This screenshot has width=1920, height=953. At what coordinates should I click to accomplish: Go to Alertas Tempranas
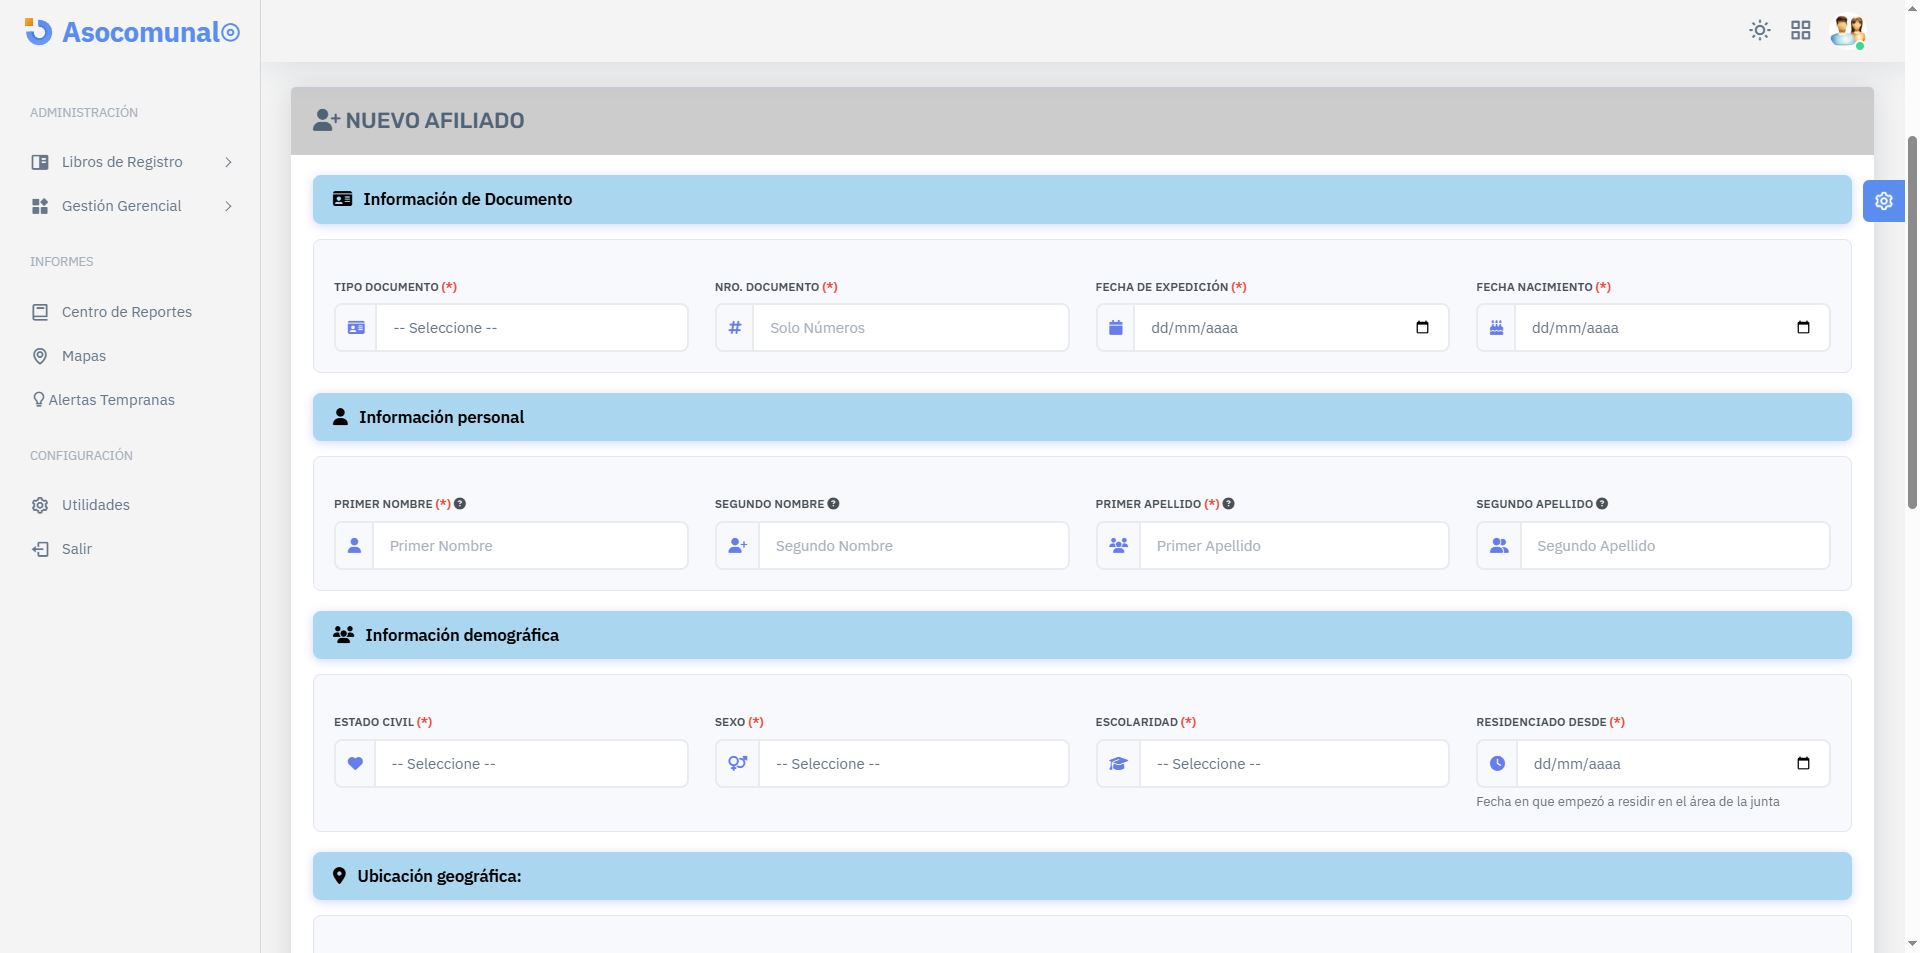pos(111,400)
